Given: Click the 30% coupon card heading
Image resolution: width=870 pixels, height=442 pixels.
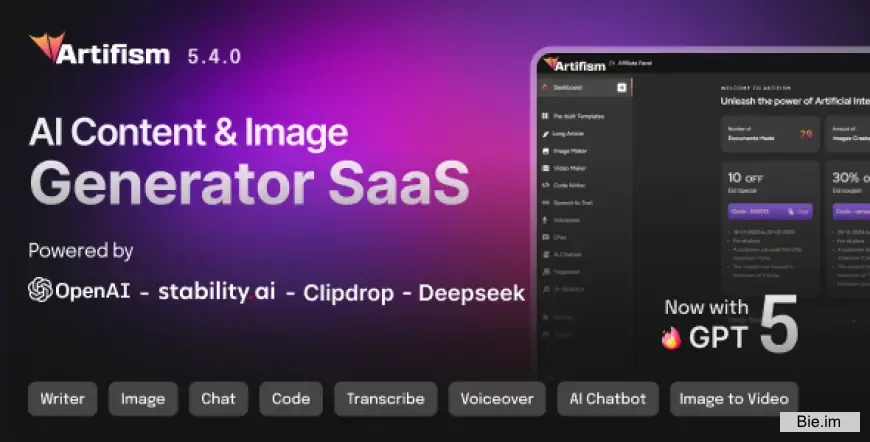Looking at the screenshot, I should click(x=851, y=178).
